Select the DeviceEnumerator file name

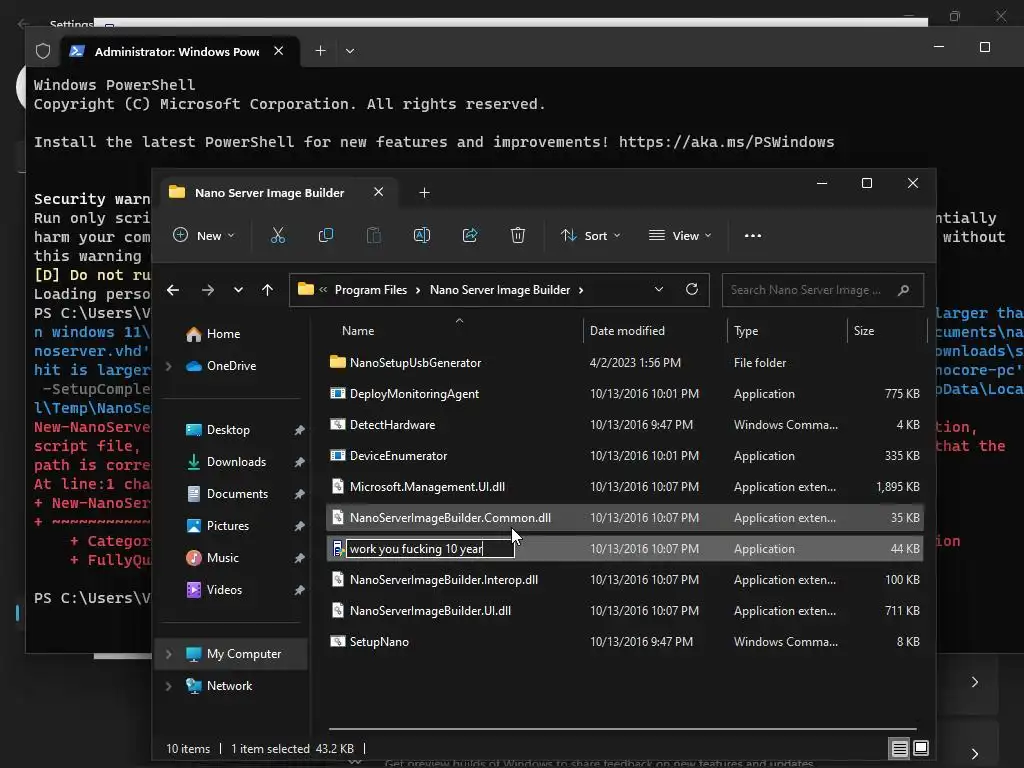[398, 456]
